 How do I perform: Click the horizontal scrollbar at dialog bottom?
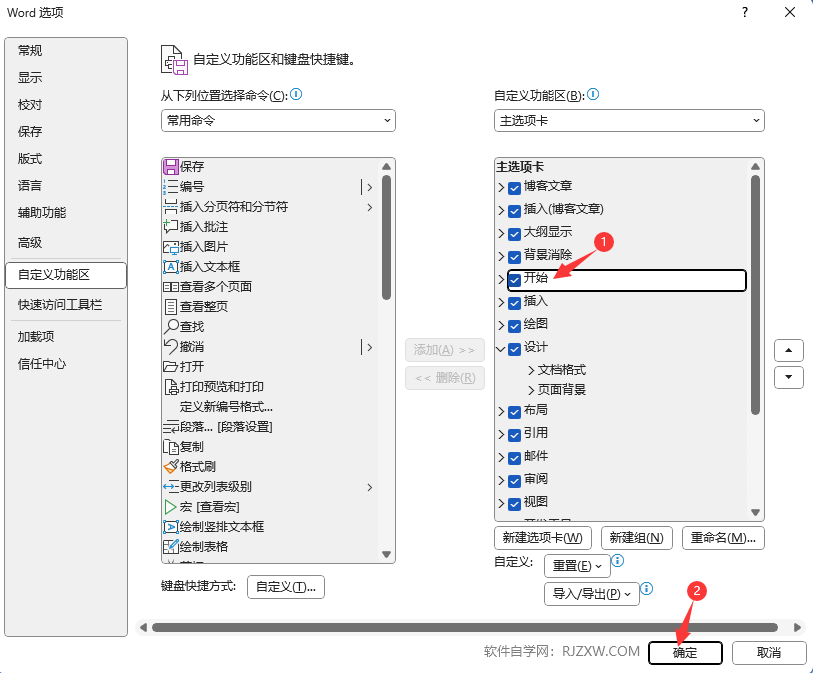(465, 627)
